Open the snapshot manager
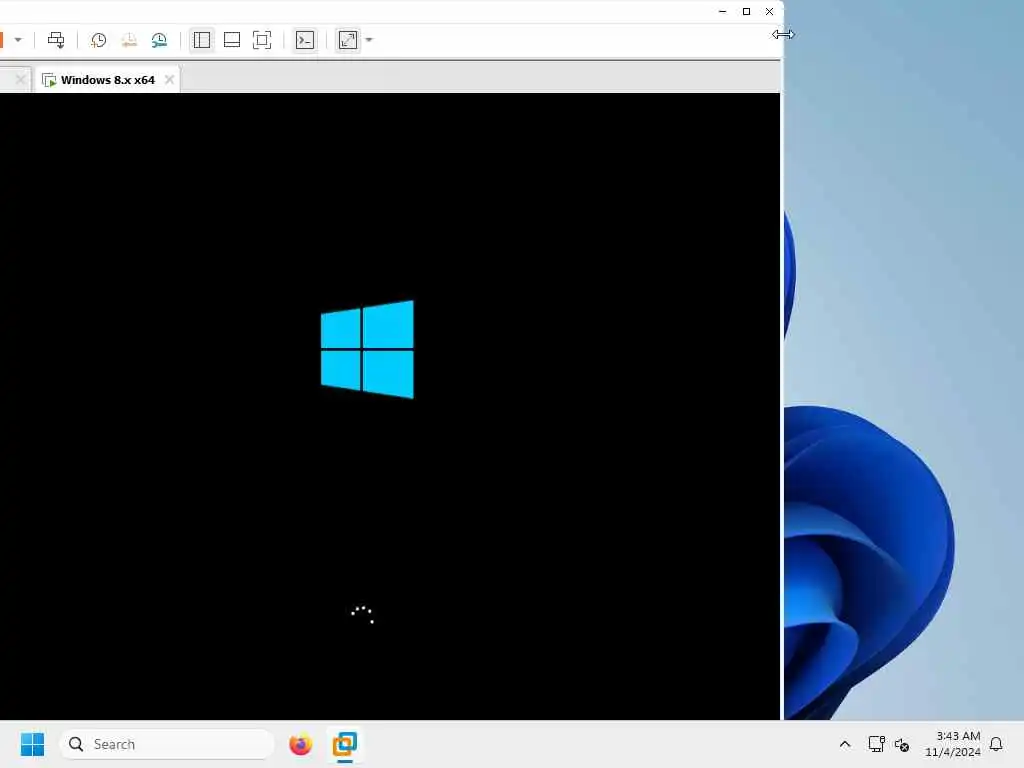Image resolution: width=1024 pixels, height=768 pixels. [159, 40]
